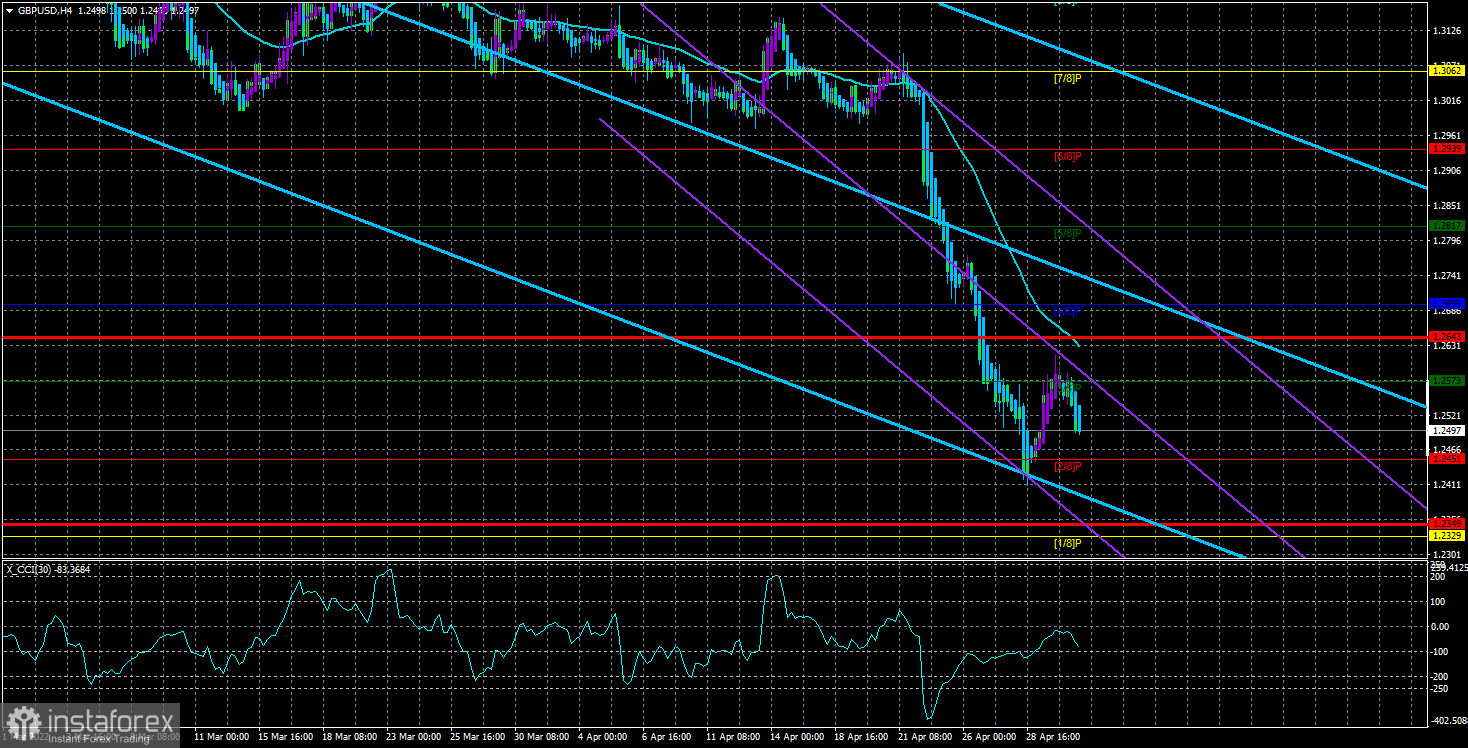
Task: Click the 15 Mar 16:00 time label
Action: (285, 737)
